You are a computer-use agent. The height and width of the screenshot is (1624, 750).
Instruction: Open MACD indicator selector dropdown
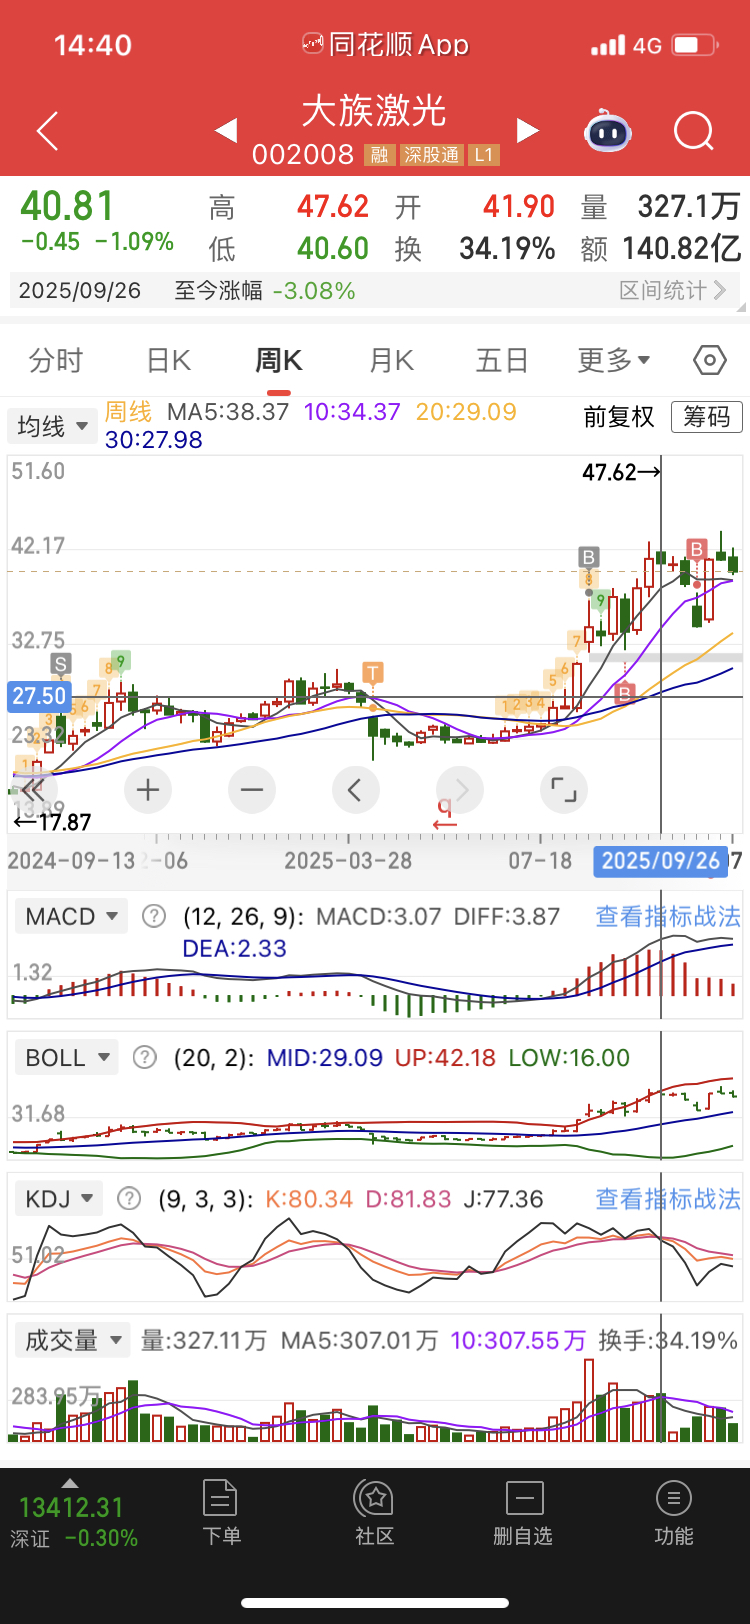click(72, 916)
